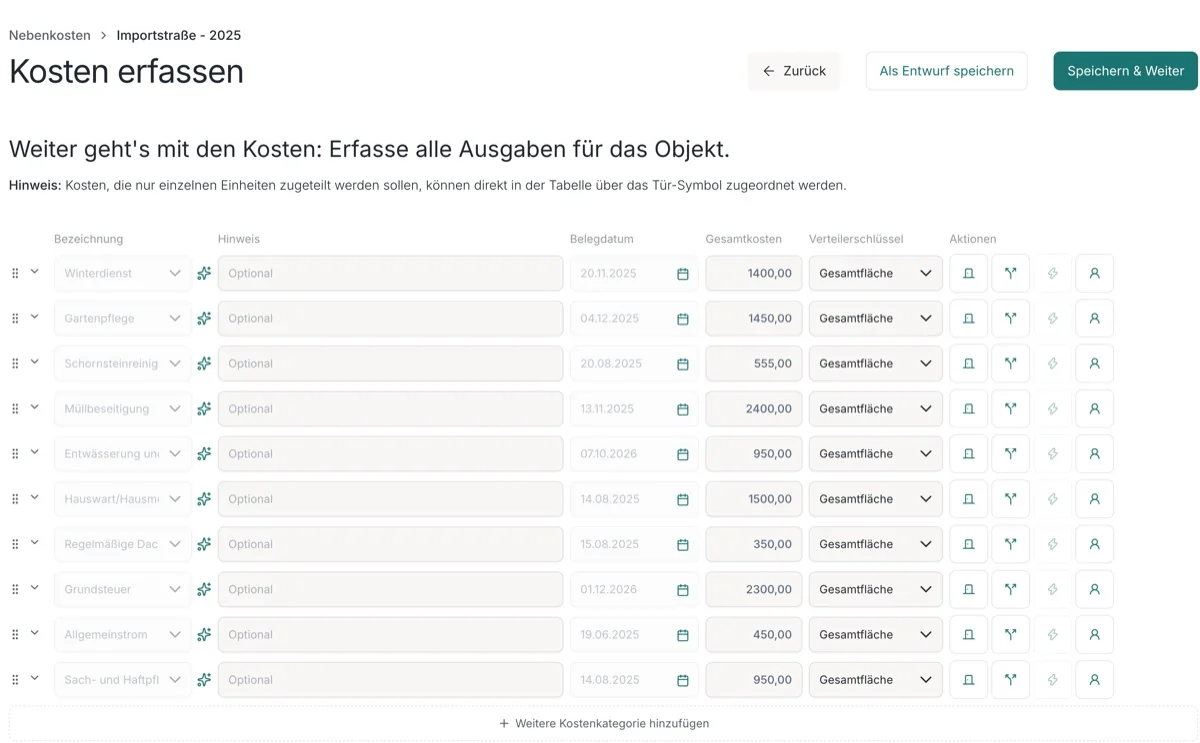Viewport: 1200px width, 743px height.
Task: Open Verteilerschlüssel dropdown in Sach- und Haftpfl row
Action: pos(875,679)
